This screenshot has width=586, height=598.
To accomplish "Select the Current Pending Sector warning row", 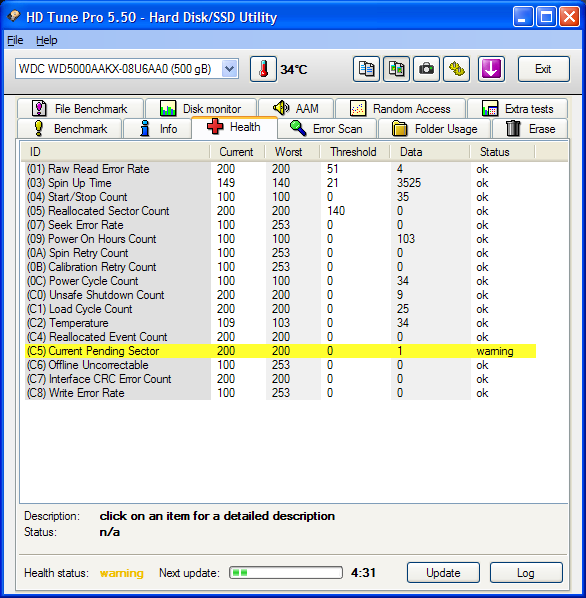I will [x=281, y=351].
